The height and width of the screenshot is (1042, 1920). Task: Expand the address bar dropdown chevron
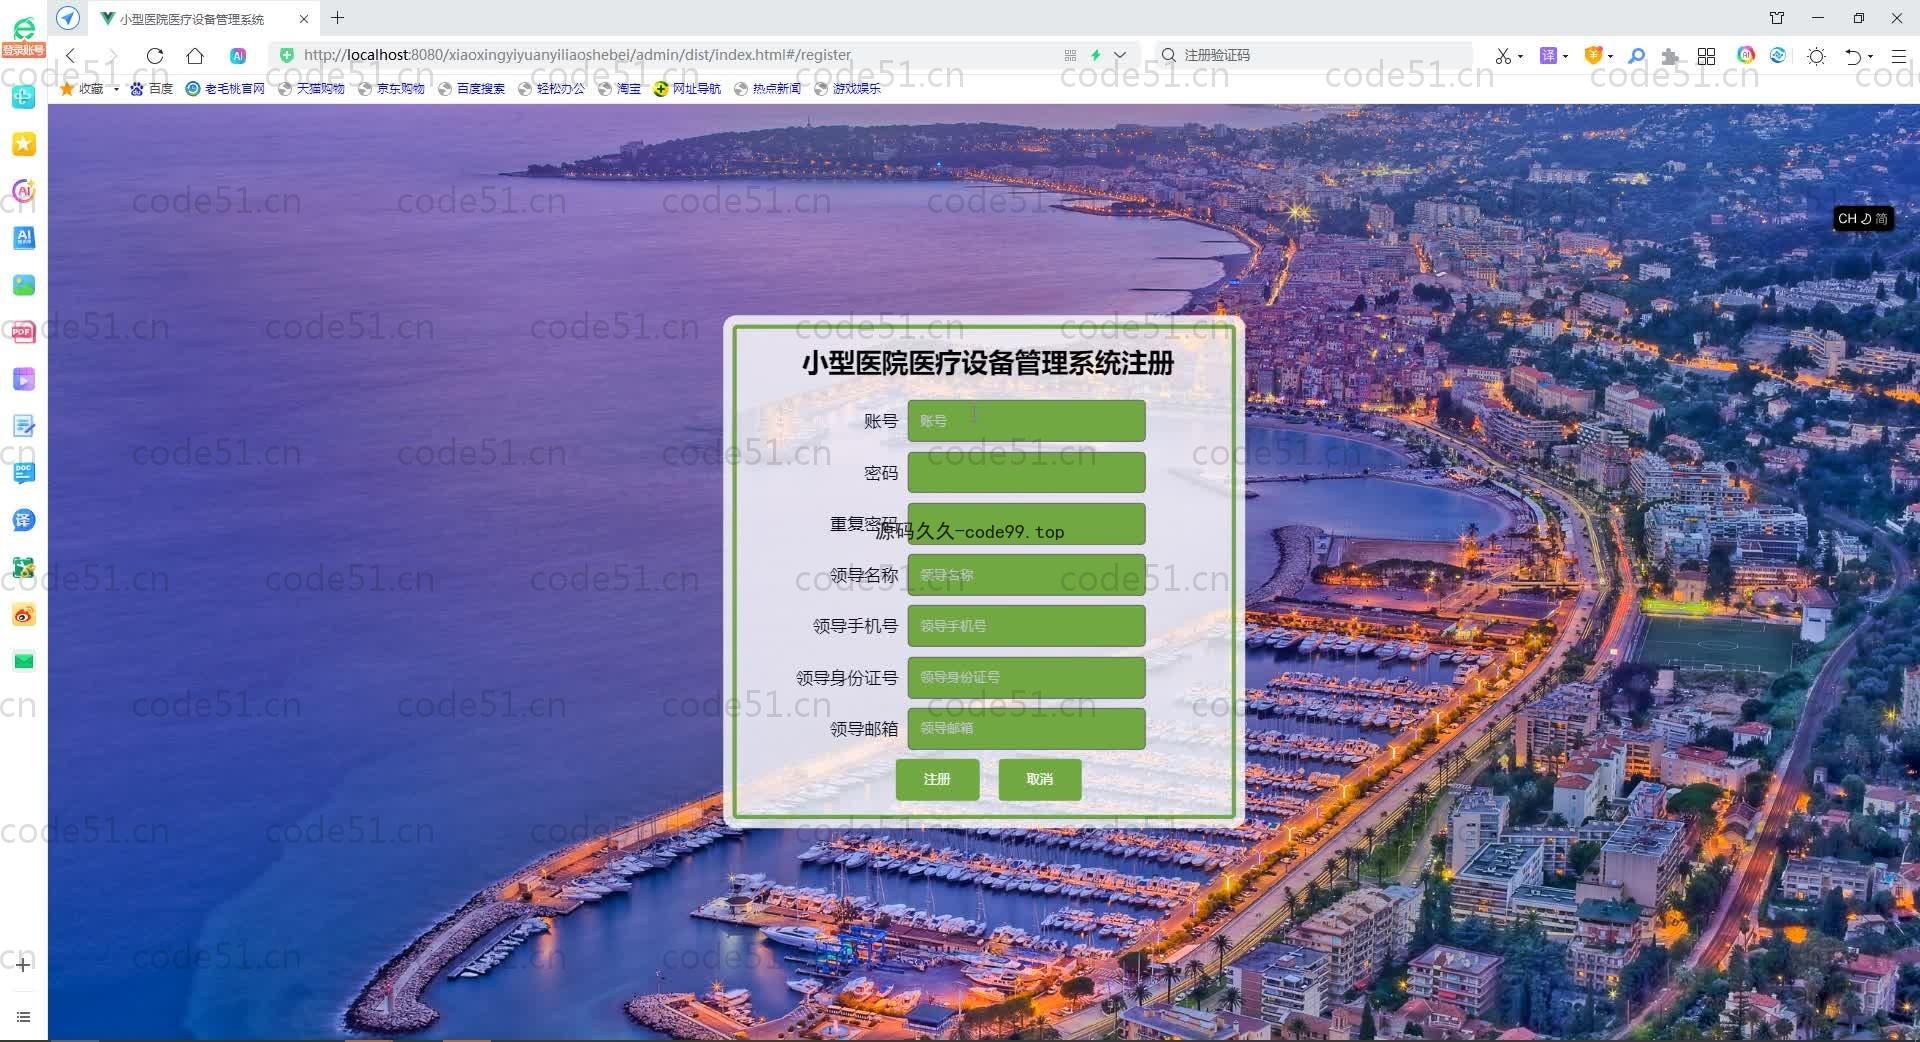(x=1120, y=56)
